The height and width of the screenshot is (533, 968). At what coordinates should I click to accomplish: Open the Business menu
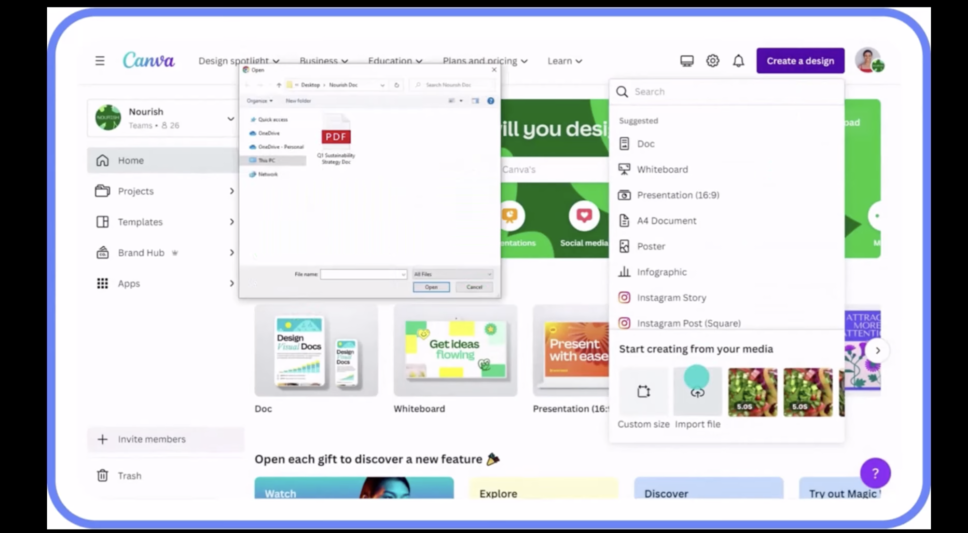(323, 61)
